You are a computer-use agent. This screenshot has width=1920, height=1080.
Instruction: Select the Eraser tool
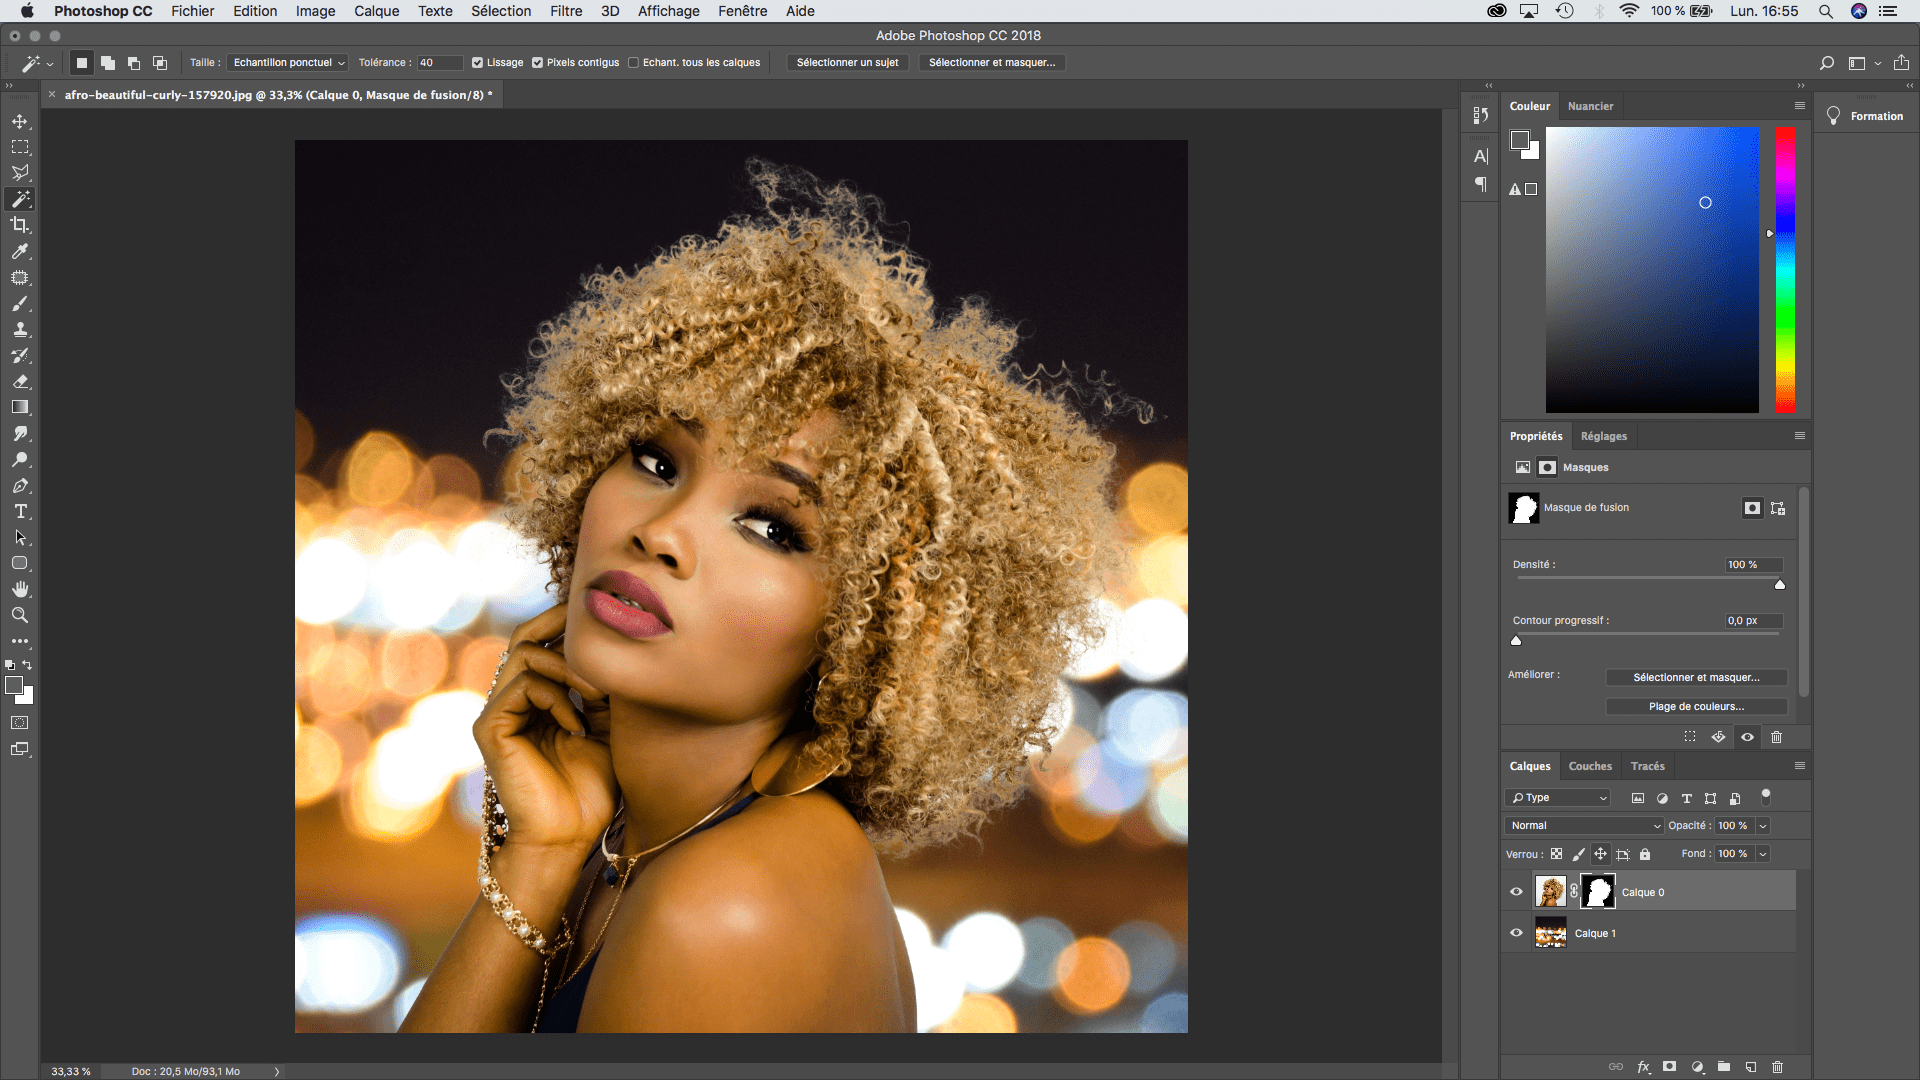pyautogui.click(x=20, y=381)
